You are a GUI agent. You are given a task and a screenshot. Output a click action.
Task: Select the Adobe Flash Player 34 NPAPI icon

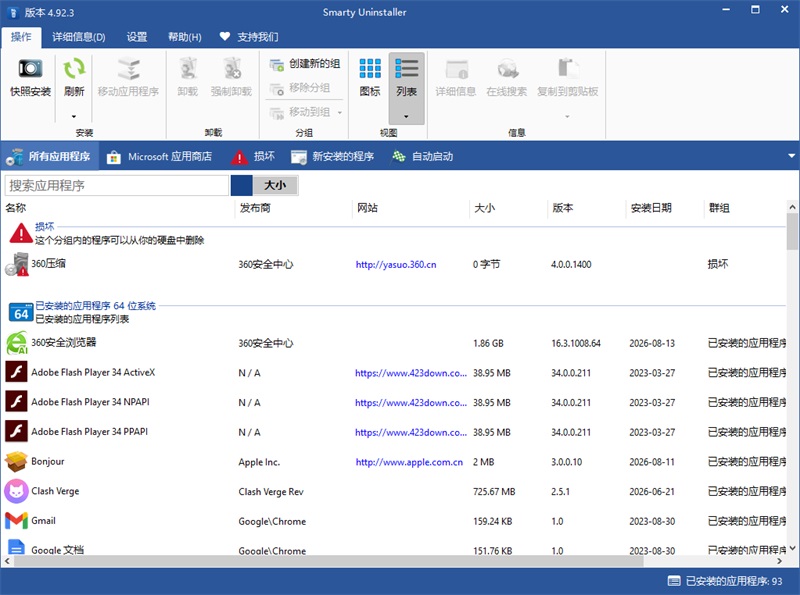pyautogui.click(x=16, y=402)
